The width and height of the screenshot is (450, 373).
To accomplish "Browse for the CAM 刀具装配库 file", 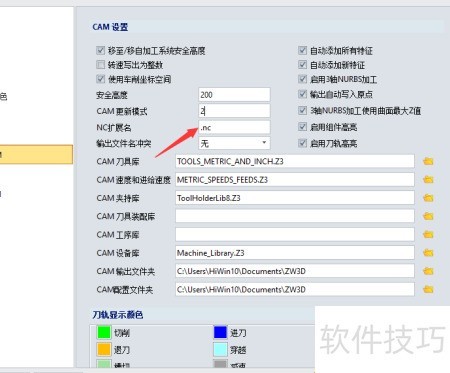I will (428, 216).
